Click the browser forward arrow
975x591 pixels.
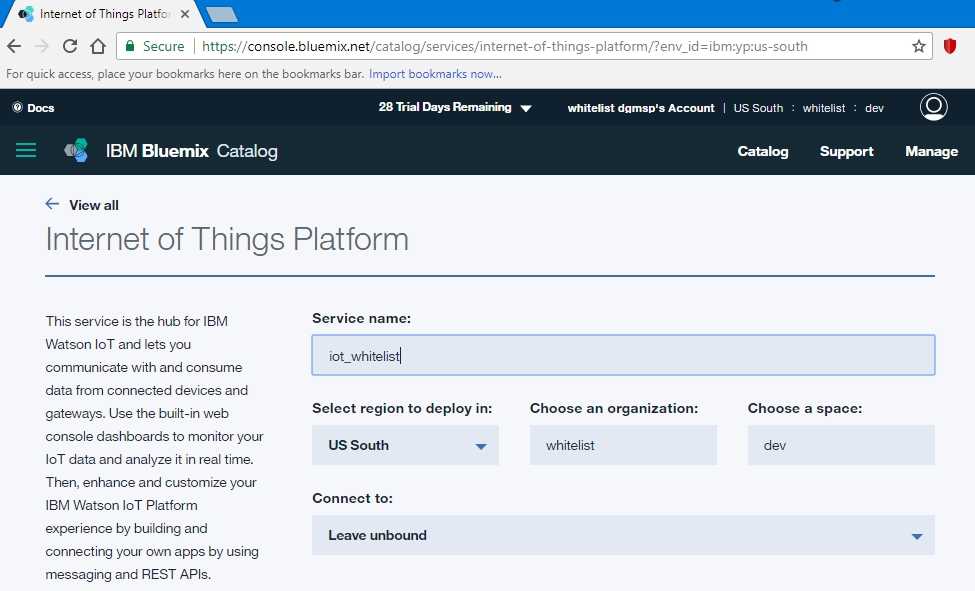(42, 46)
